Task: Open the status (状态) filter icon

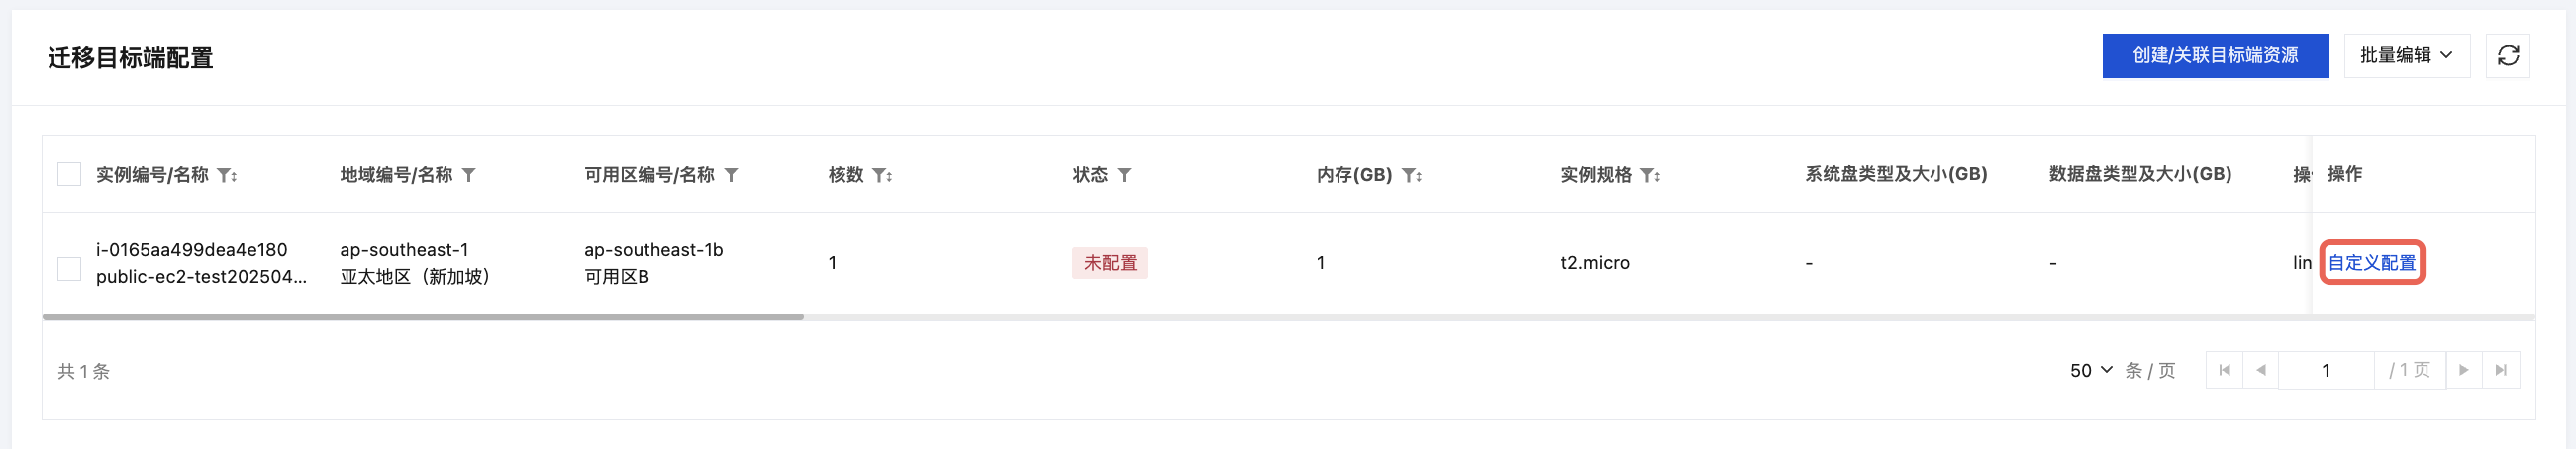Action: [x=1124, y=176]
